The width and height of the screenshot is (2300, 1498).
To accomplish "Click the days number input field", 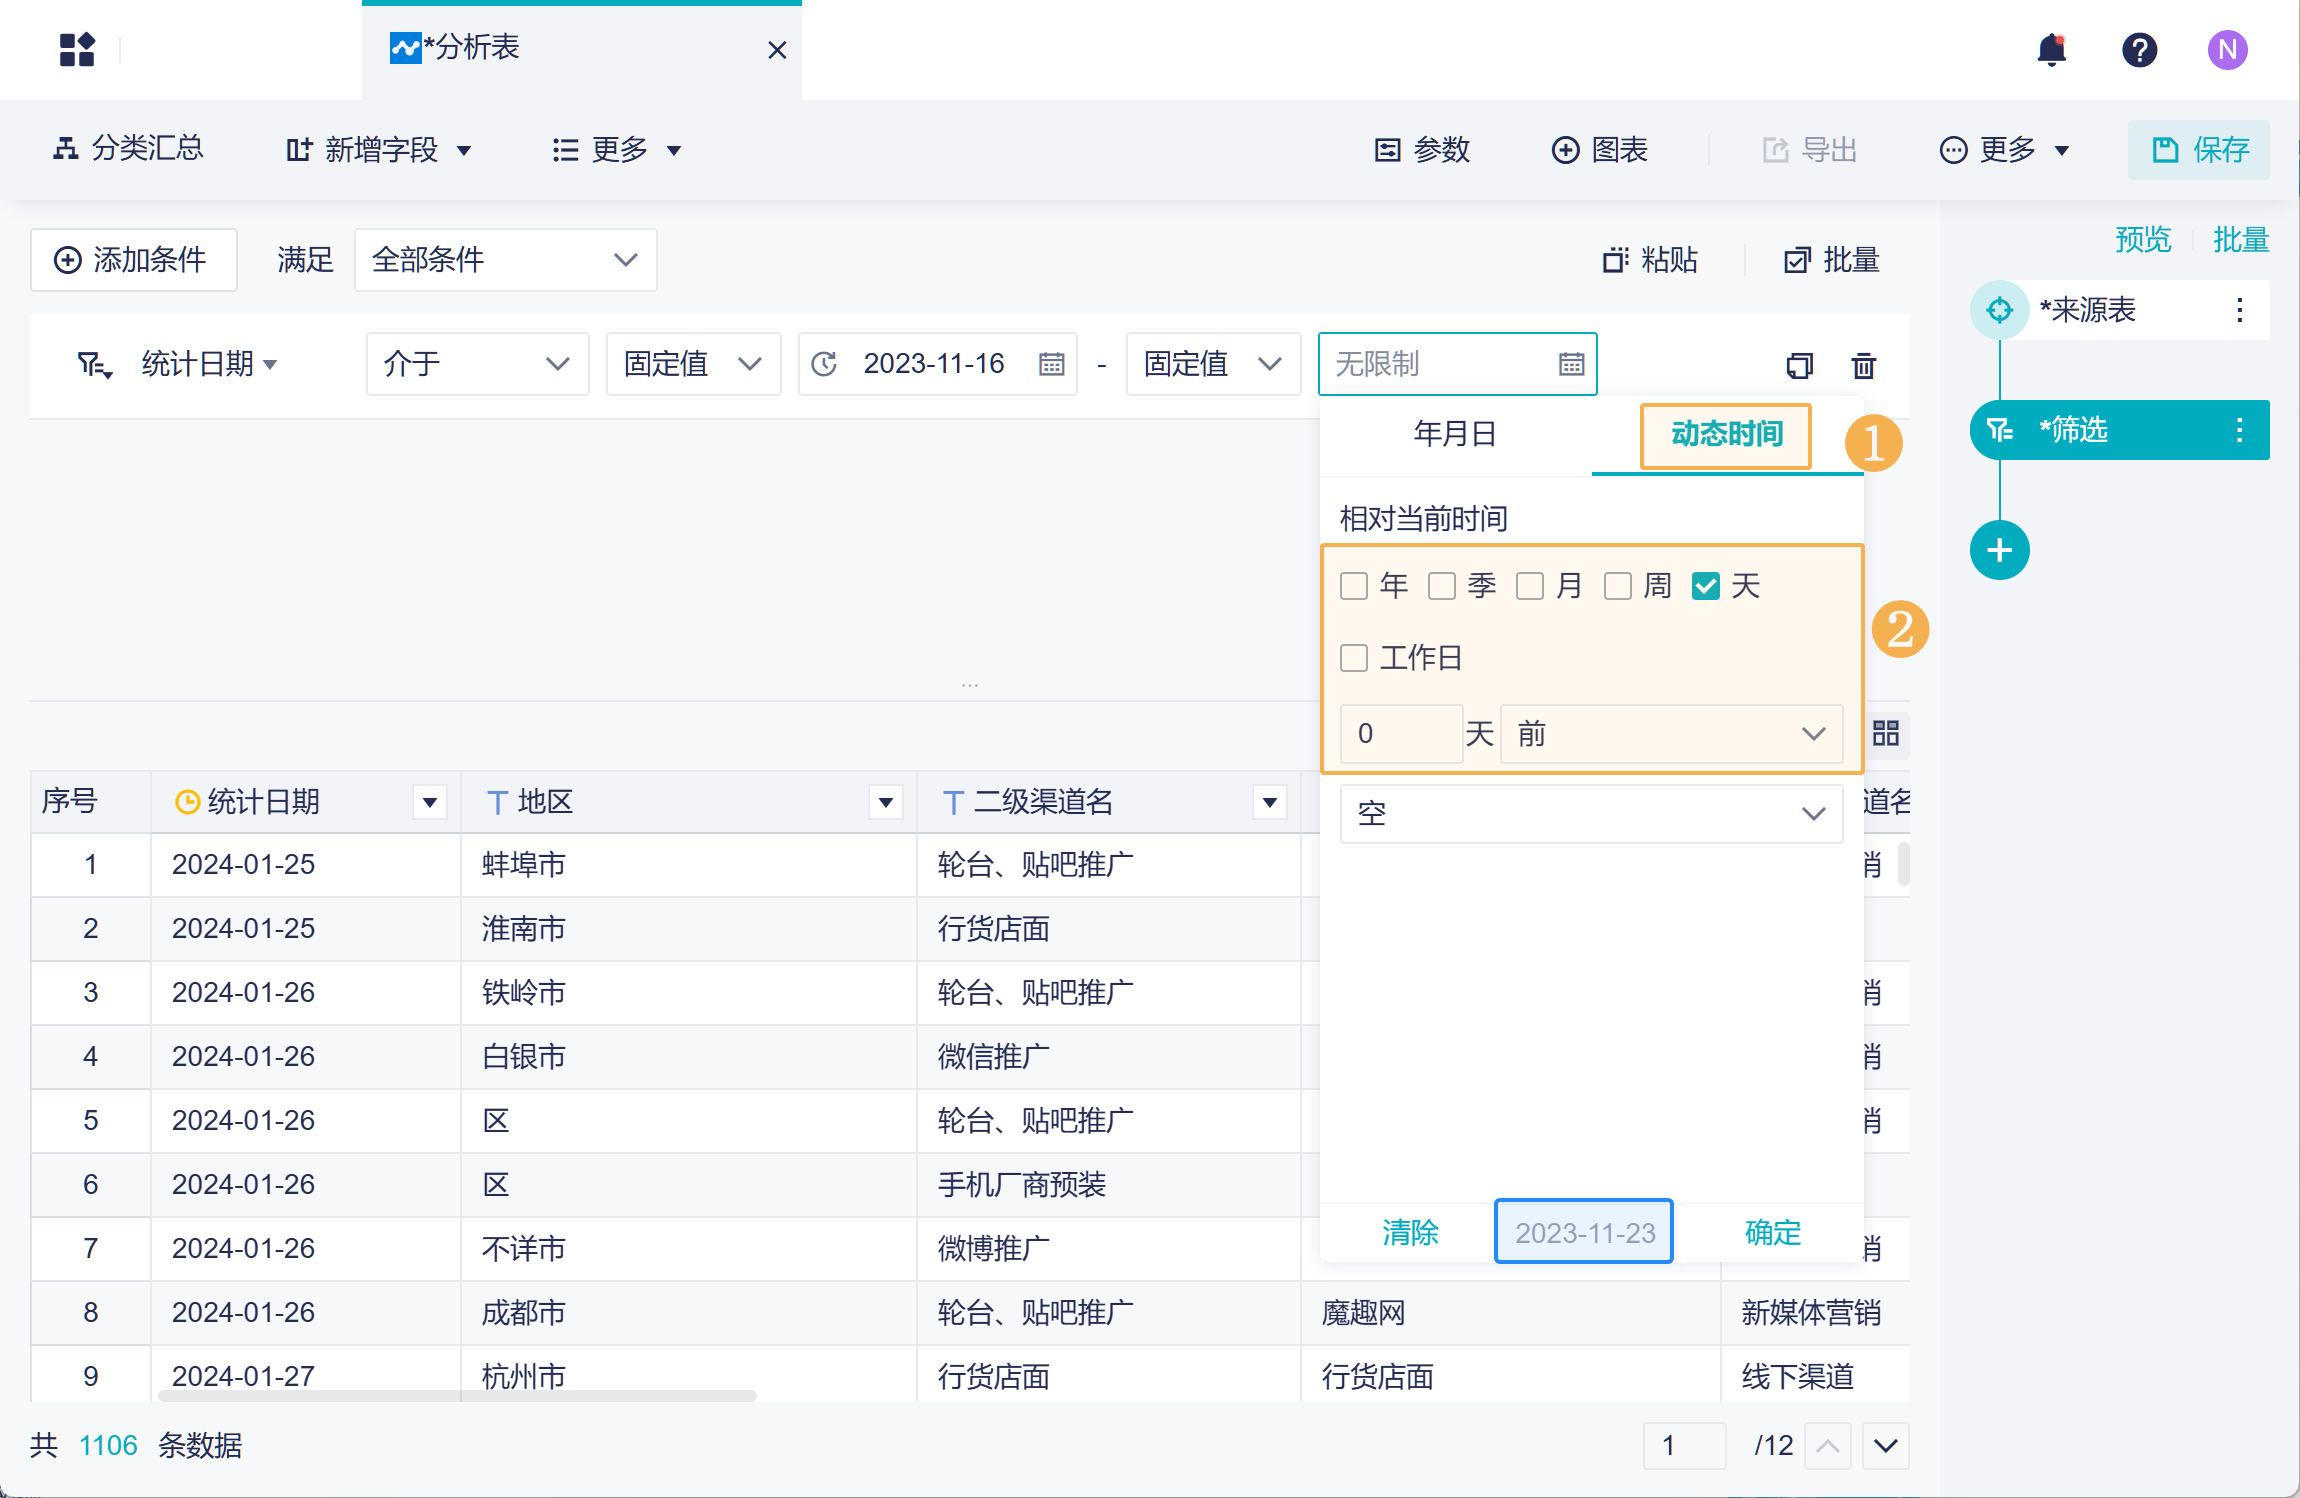I will tap(1400, 734).
